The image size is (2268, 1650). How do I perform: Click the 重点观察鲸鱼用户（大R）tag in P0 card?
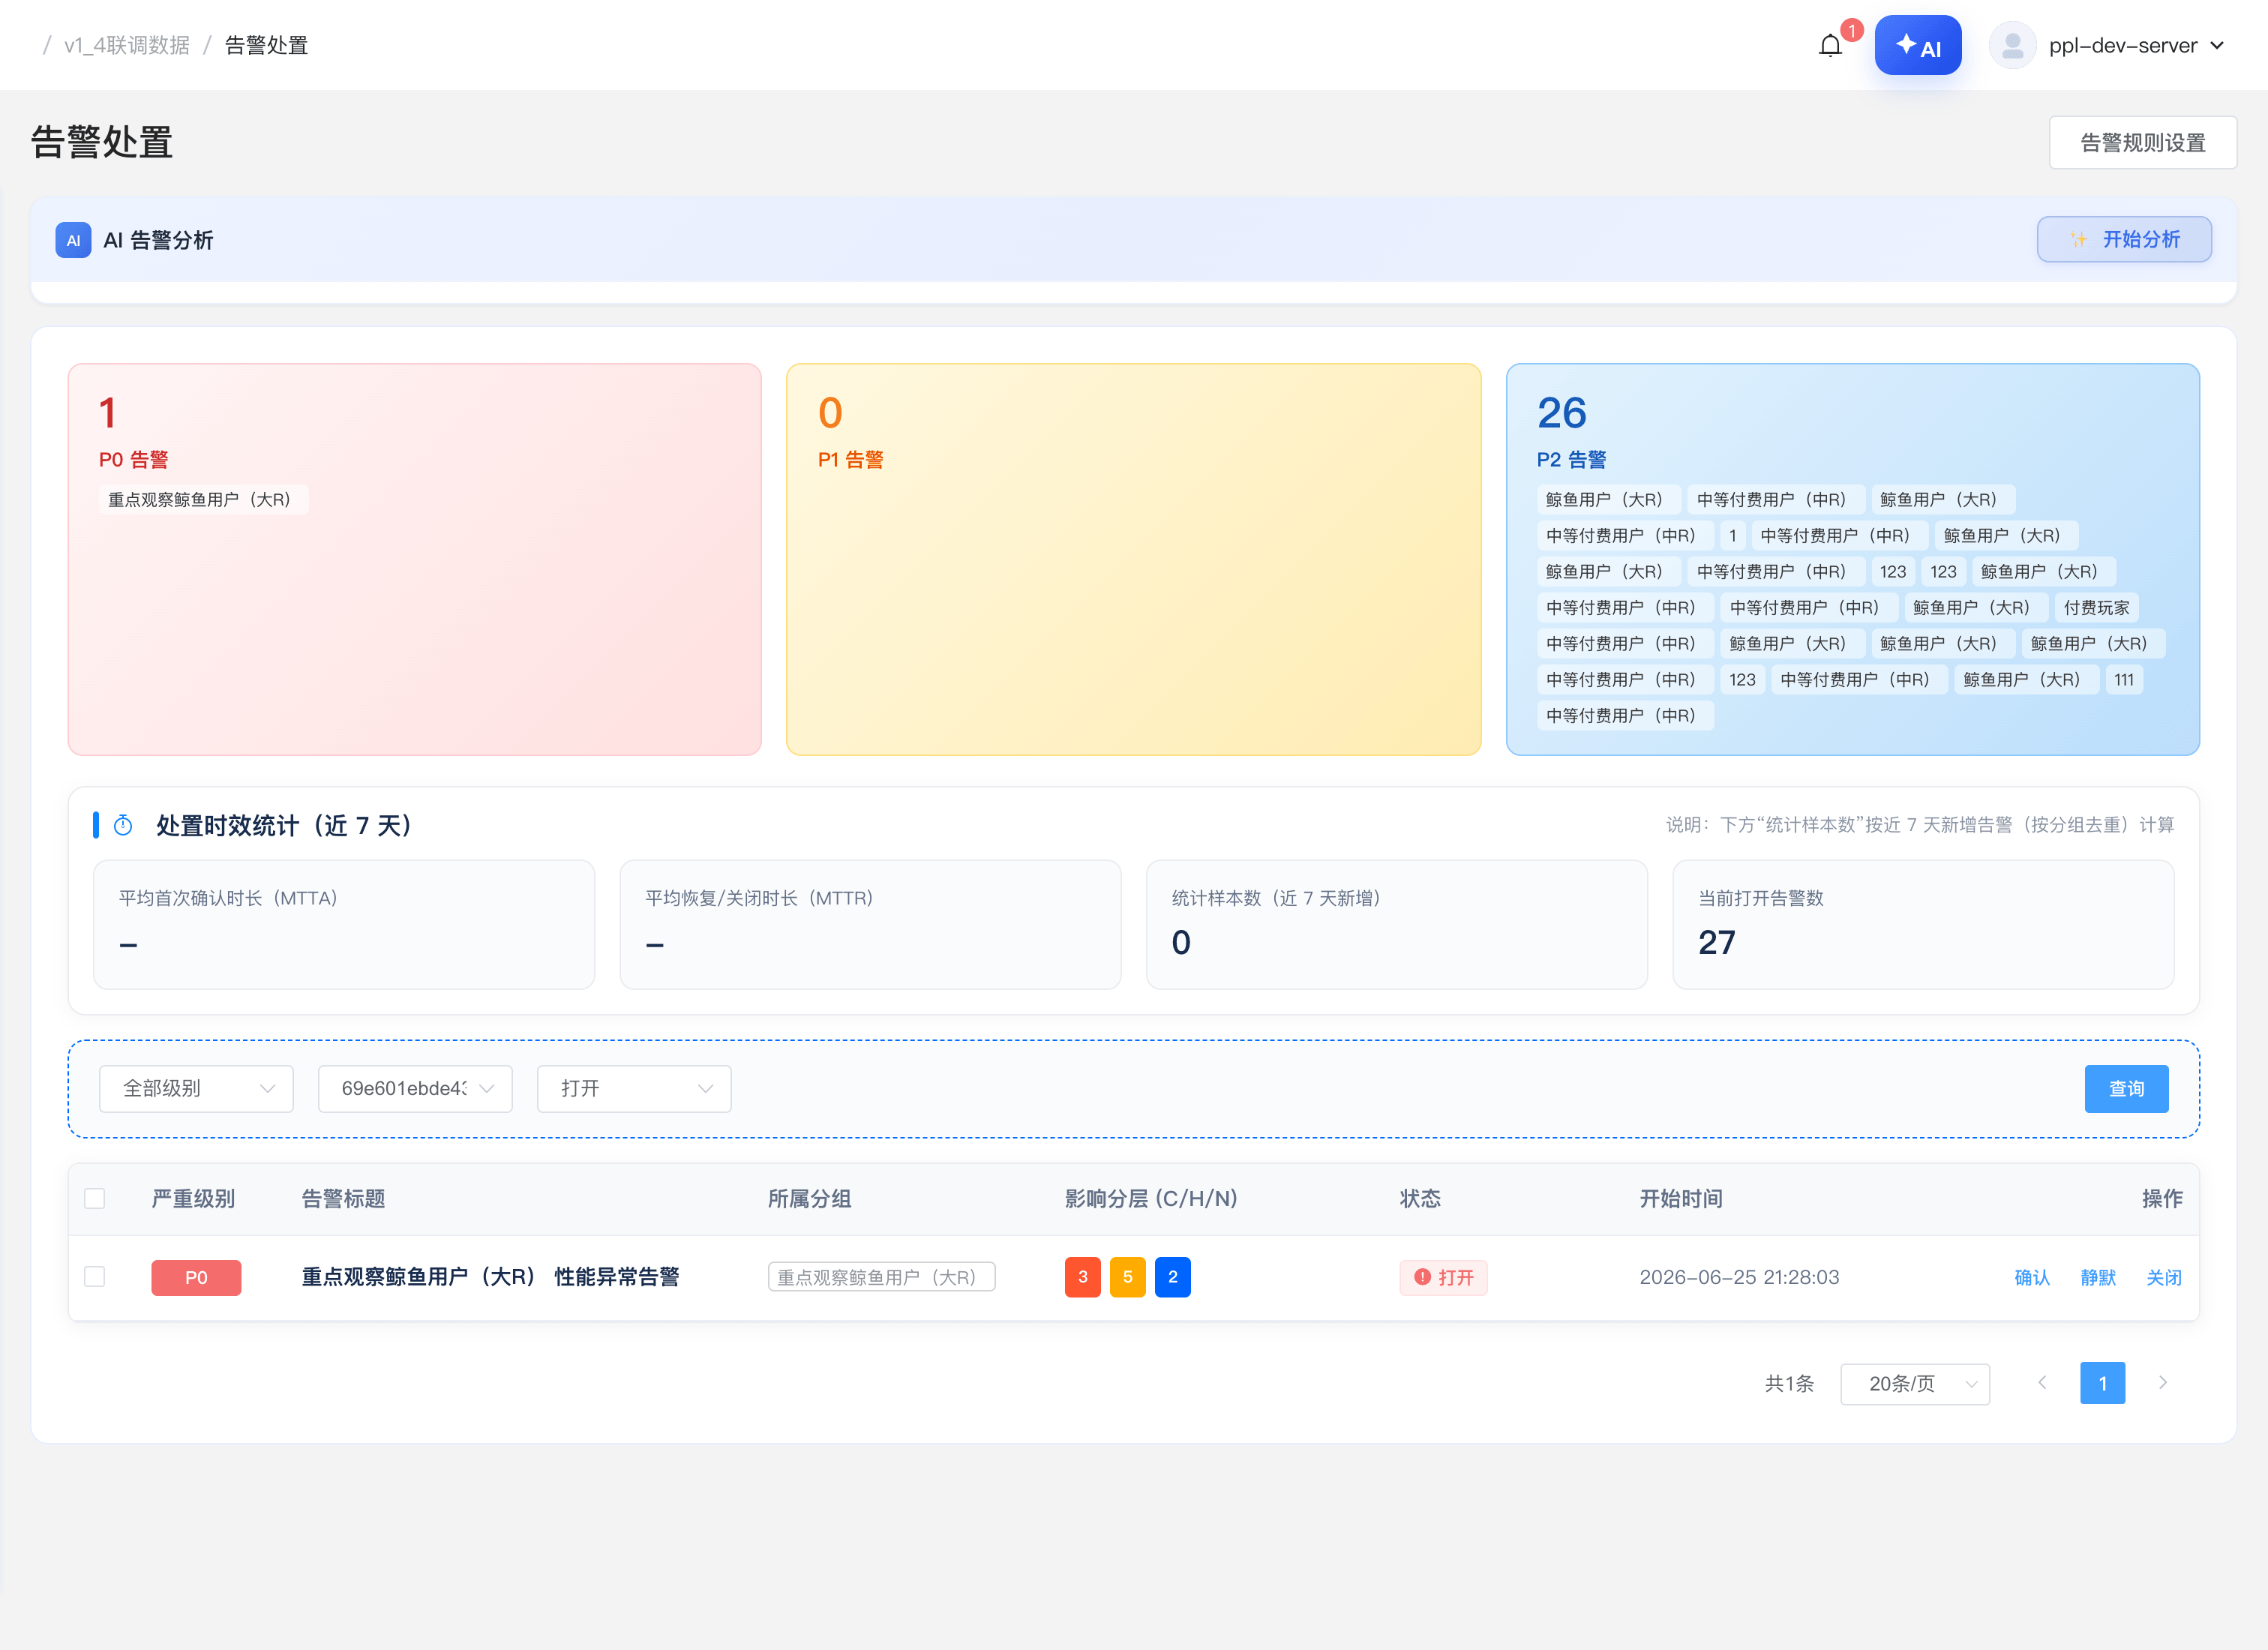click(203, 499)
